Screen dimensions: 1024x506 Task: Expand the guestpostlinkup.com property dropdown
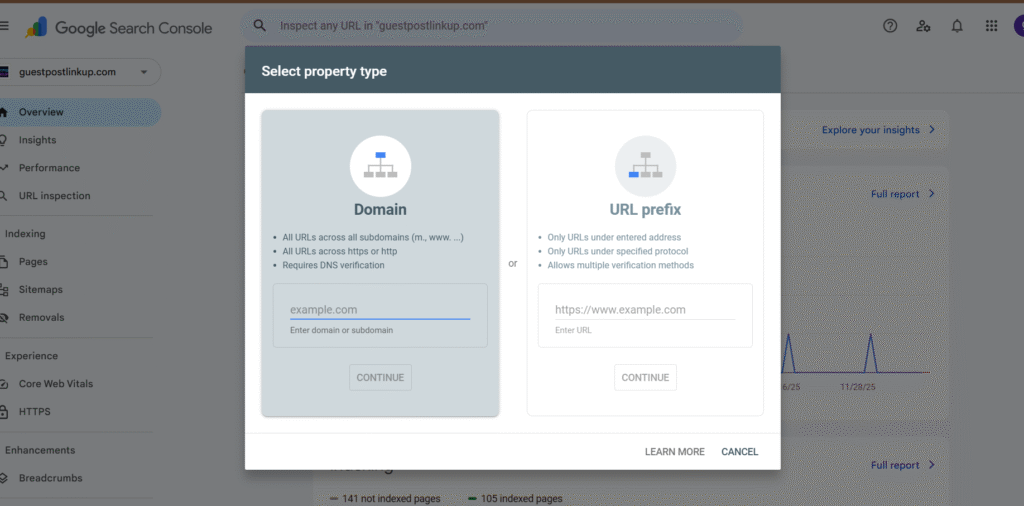pos(144,72)
